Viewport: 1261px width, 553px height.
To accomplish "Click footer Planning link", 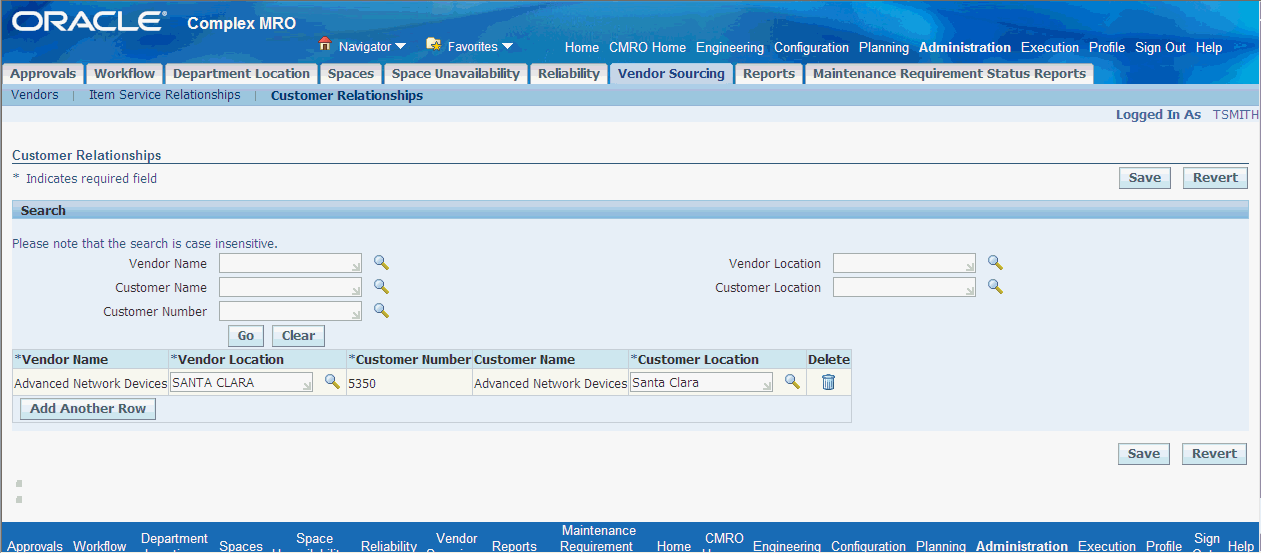I will [941, 546].
